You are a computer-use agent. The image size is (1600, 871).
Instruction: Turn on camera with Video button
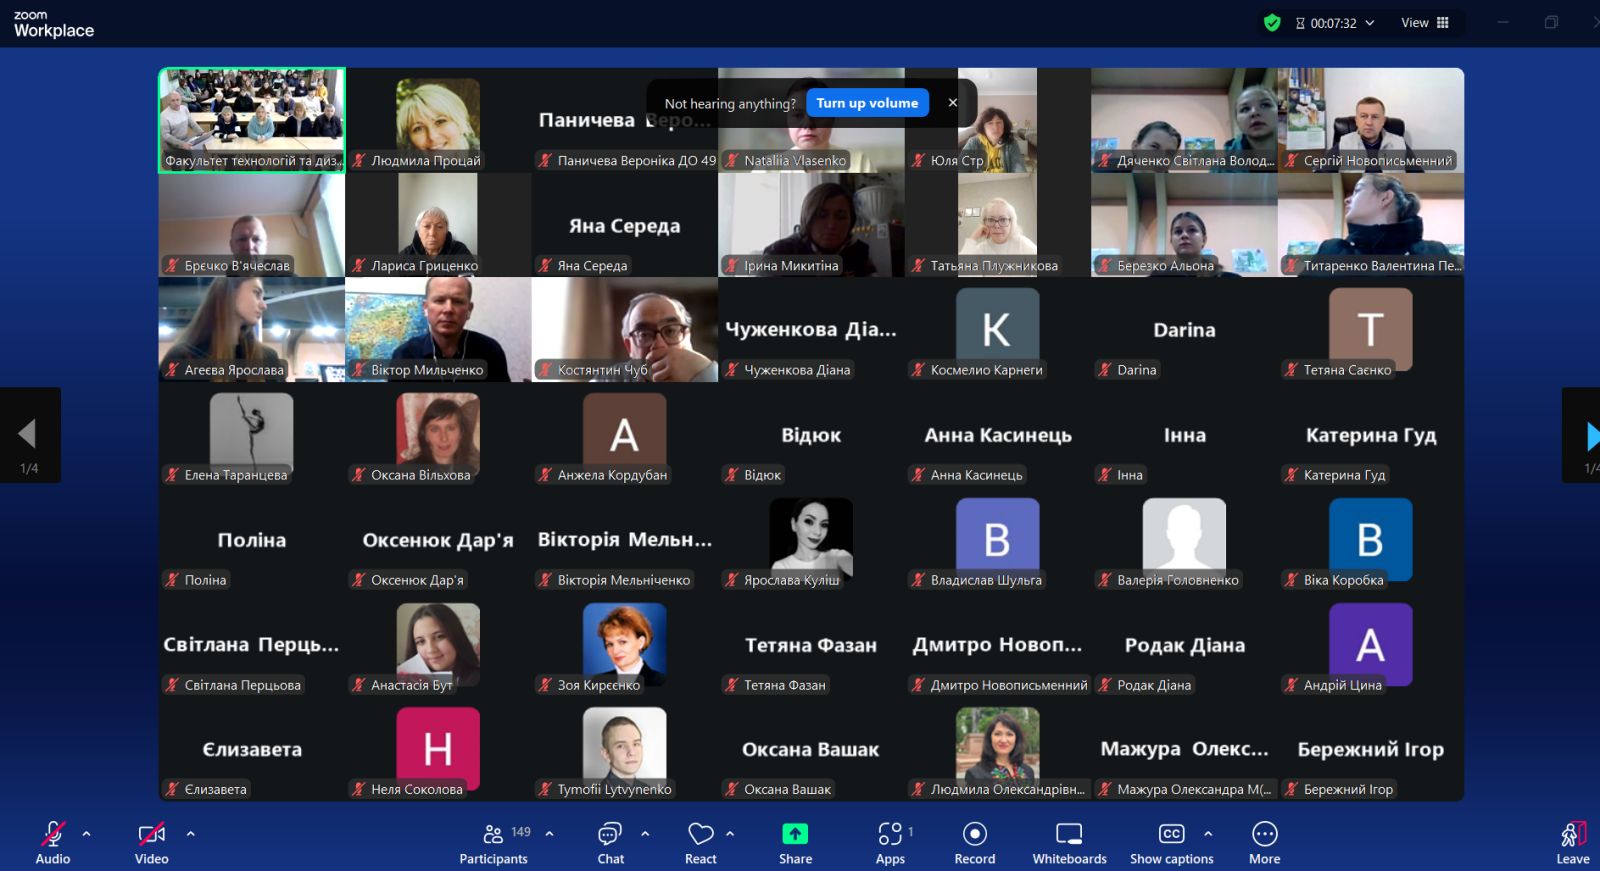pos(151,843)
